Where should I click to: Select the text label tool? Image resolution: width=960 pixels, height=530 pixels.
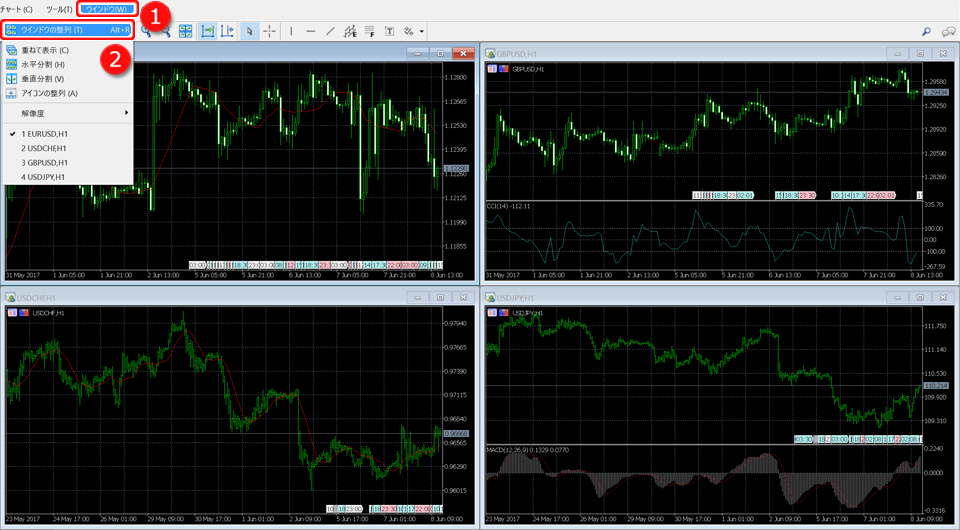[x=388, y=31]
